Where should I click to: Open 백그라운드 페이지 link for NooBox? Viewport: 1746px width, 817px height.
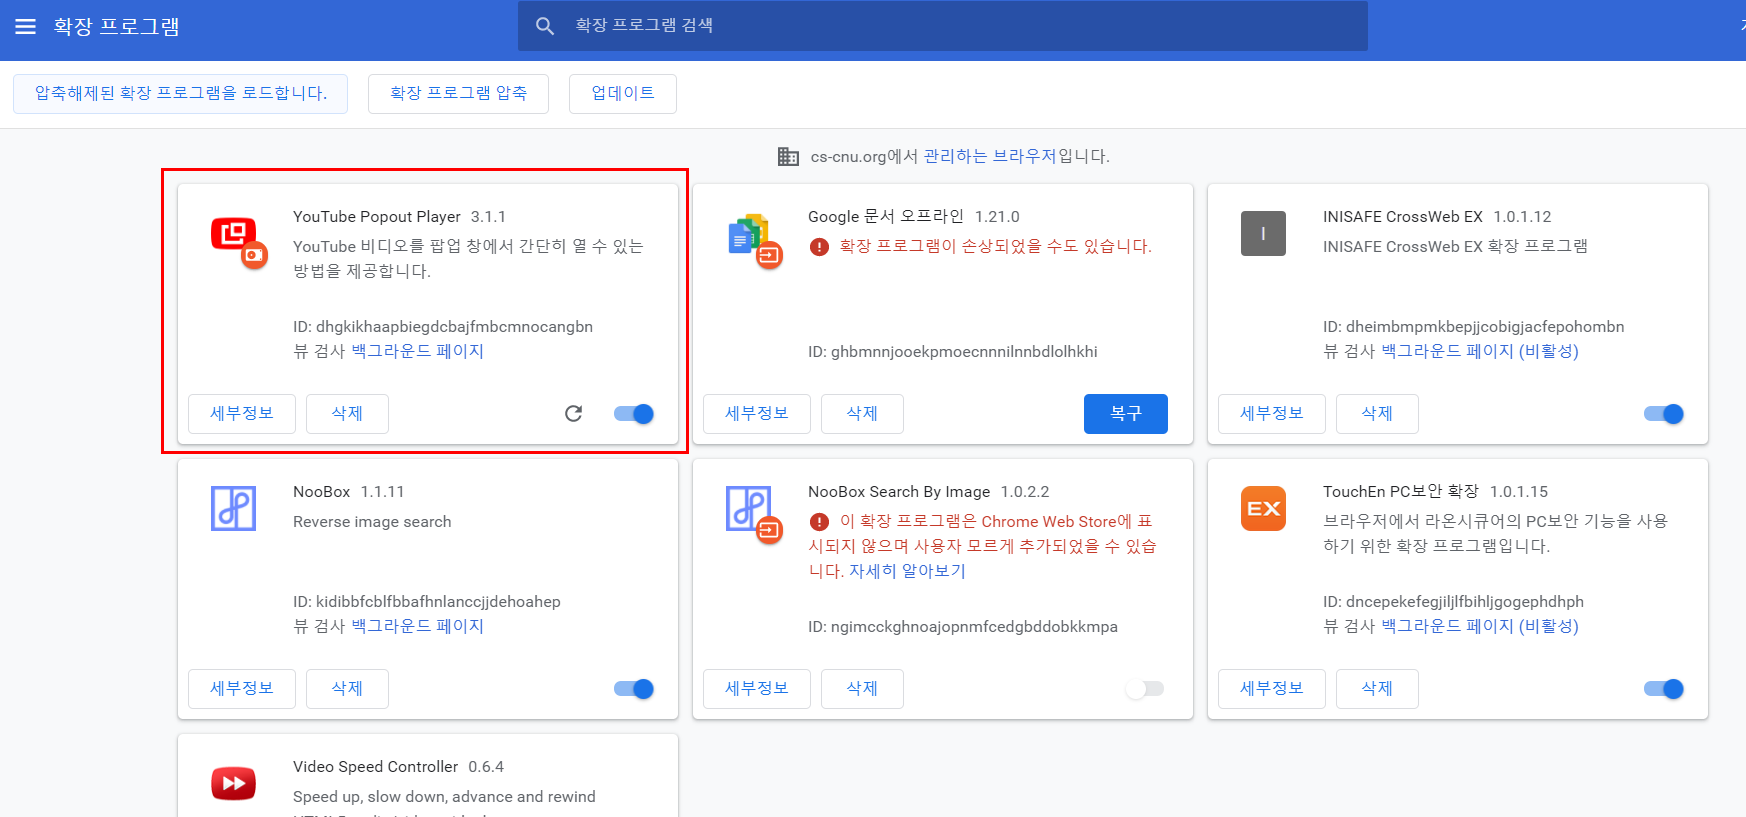pos(418,626)
